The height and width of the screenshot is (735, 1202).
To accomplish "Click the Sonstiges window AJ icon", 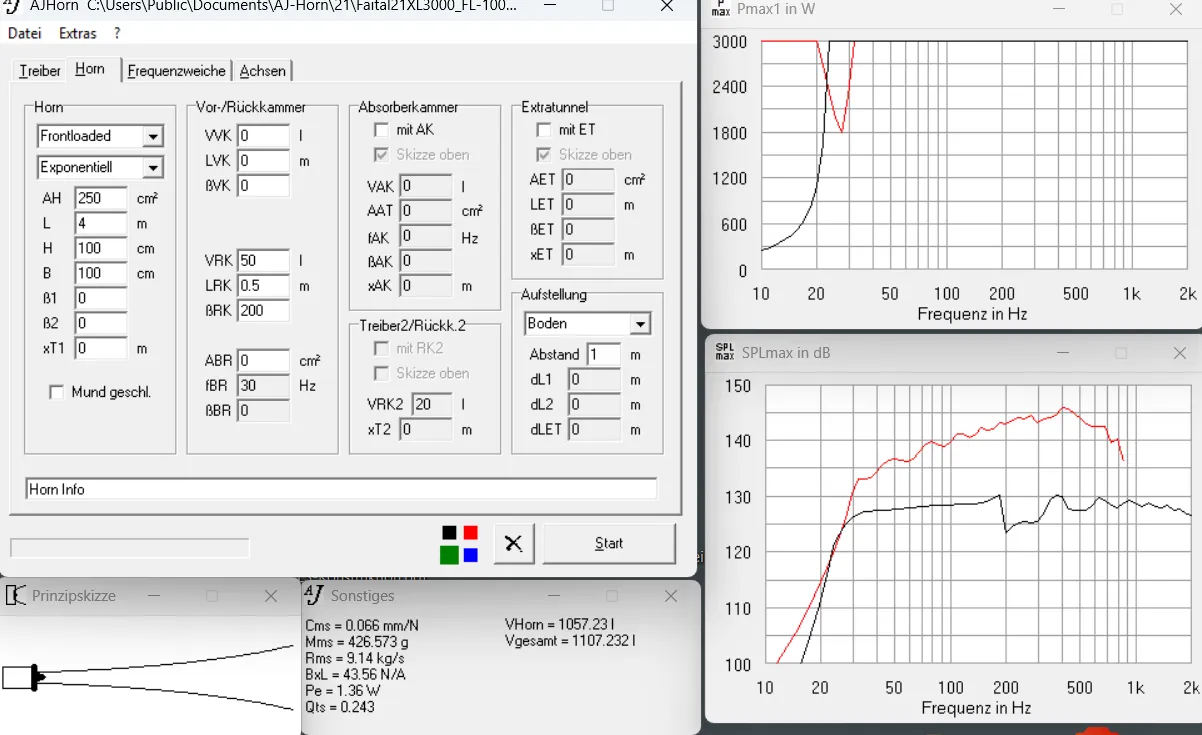I will click(314, 595).
